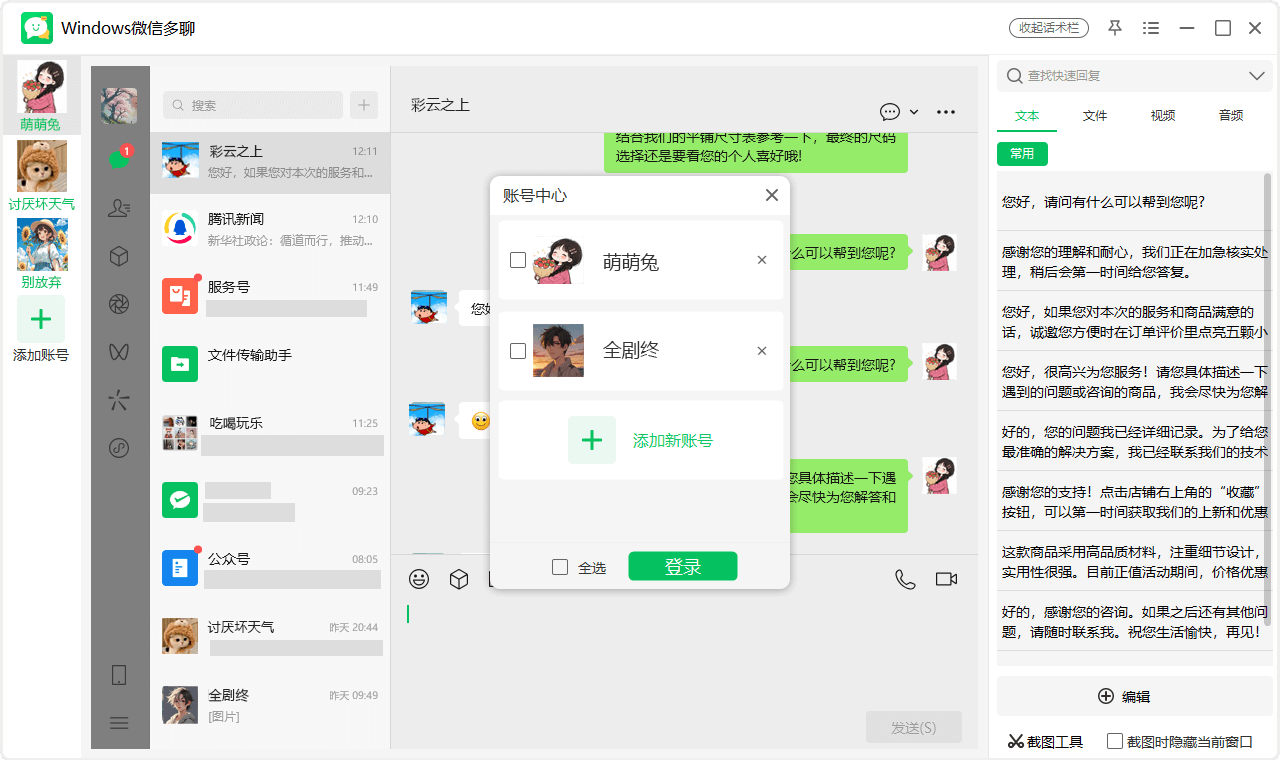The image size is (1280, 760).
Task: Open the contacts icon in WeChat sidebar
Action: 119,208
